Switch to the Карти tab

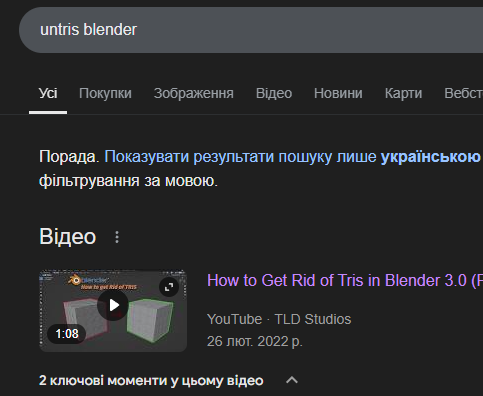[x=403, y=93]
